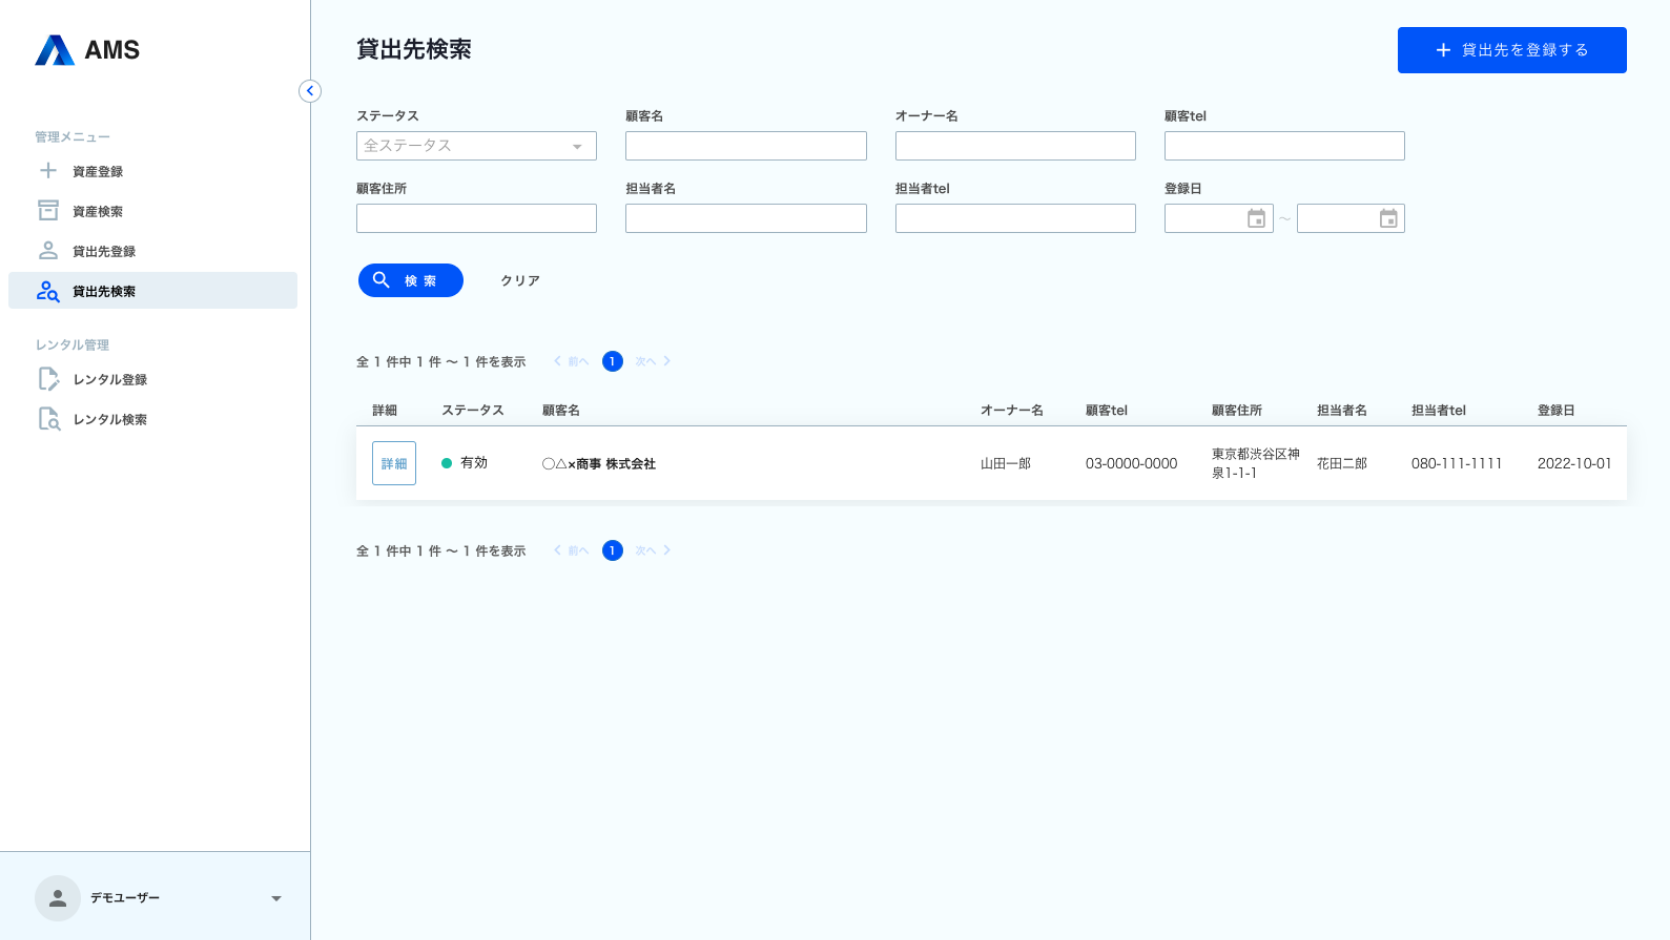The image size is (1670, 940).
Task: Click the 貸出先検索 page title
Action: tap(414, 49)
